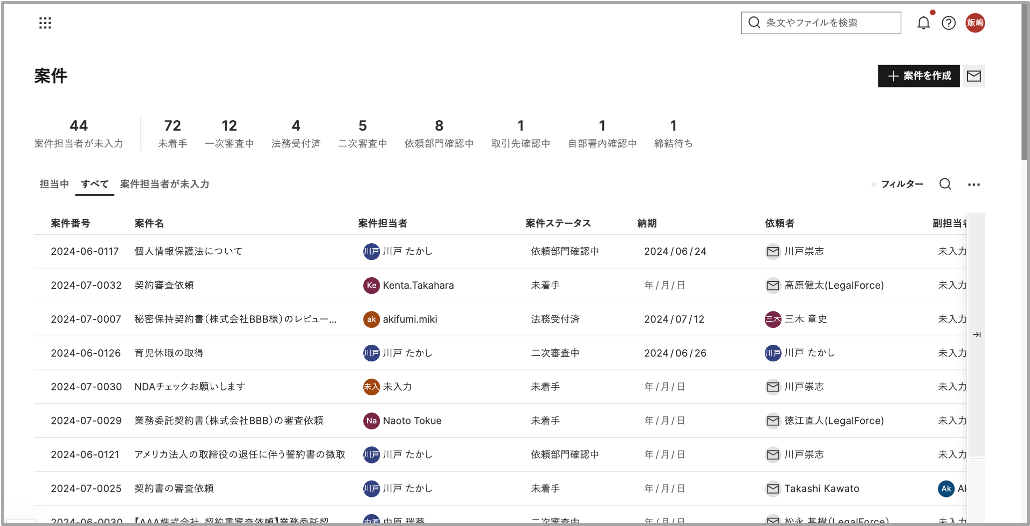Click mail icon next to 高原健太(LegalForce)
1030x526 pixels.
pyautogui.click(x=773, y=286)
